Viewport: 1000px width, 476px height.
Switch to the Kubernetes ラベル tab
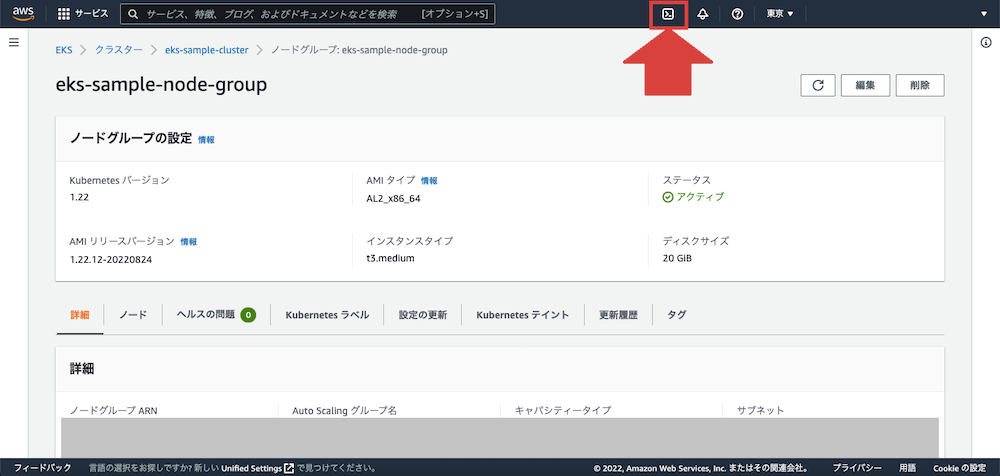pyautogui.click(x=327, y=314)
